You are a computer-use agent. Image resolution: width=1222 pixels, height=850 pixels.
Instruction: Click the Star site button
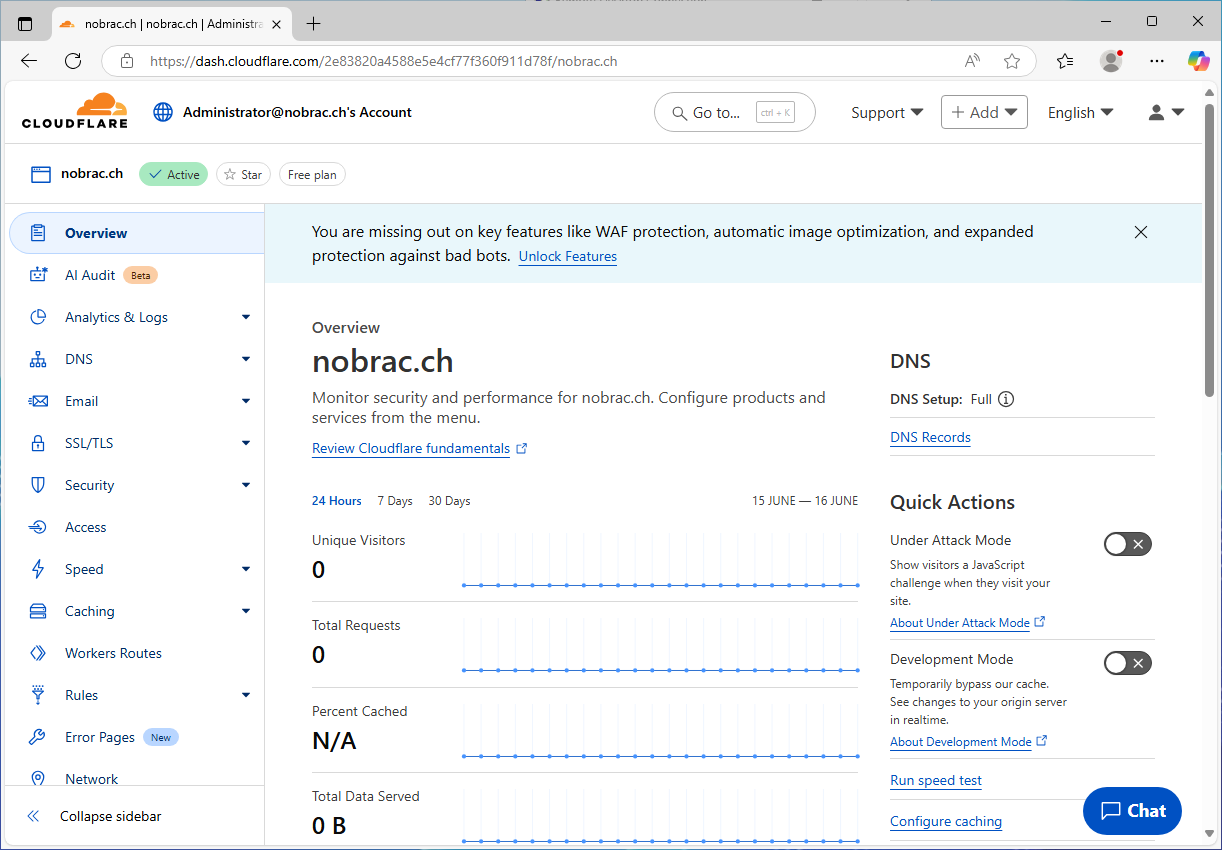(243, 175)
